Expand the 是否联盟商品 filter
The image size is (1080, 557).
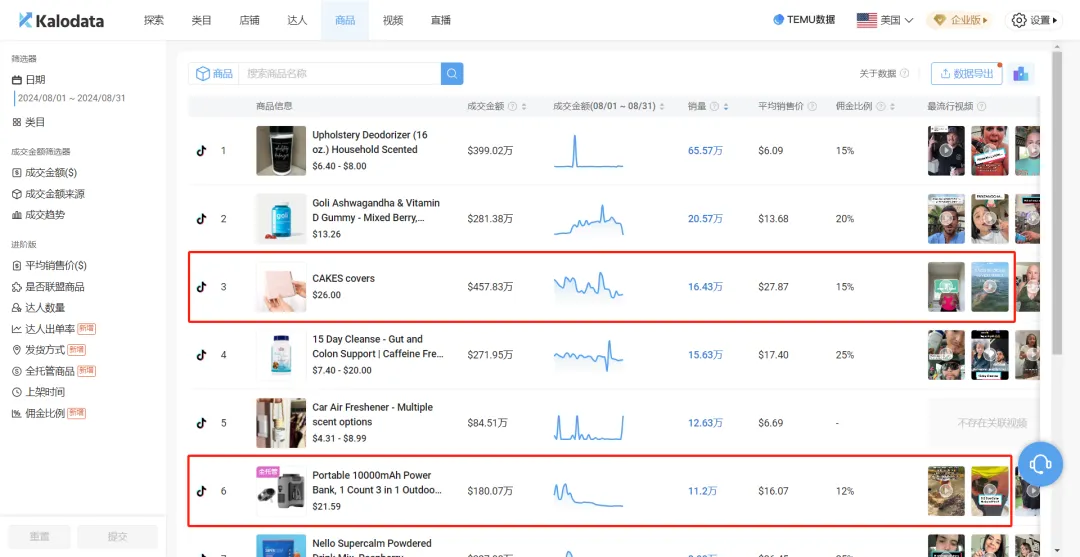[x=48, y=286]
